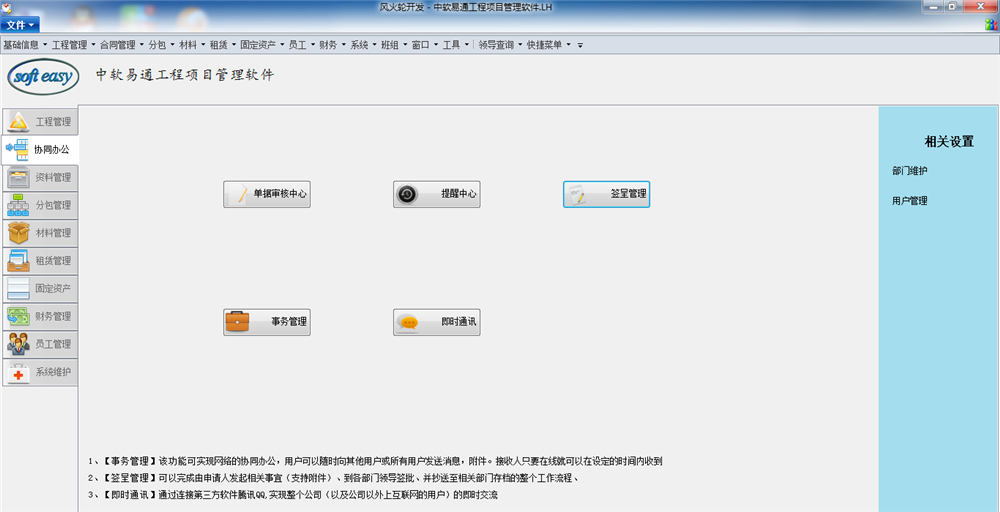Click the 中软易通工程项目管理软件 title text
The height and width of the screenshot is (512, 1000).
pyautogui.click(x=185, y=75)
